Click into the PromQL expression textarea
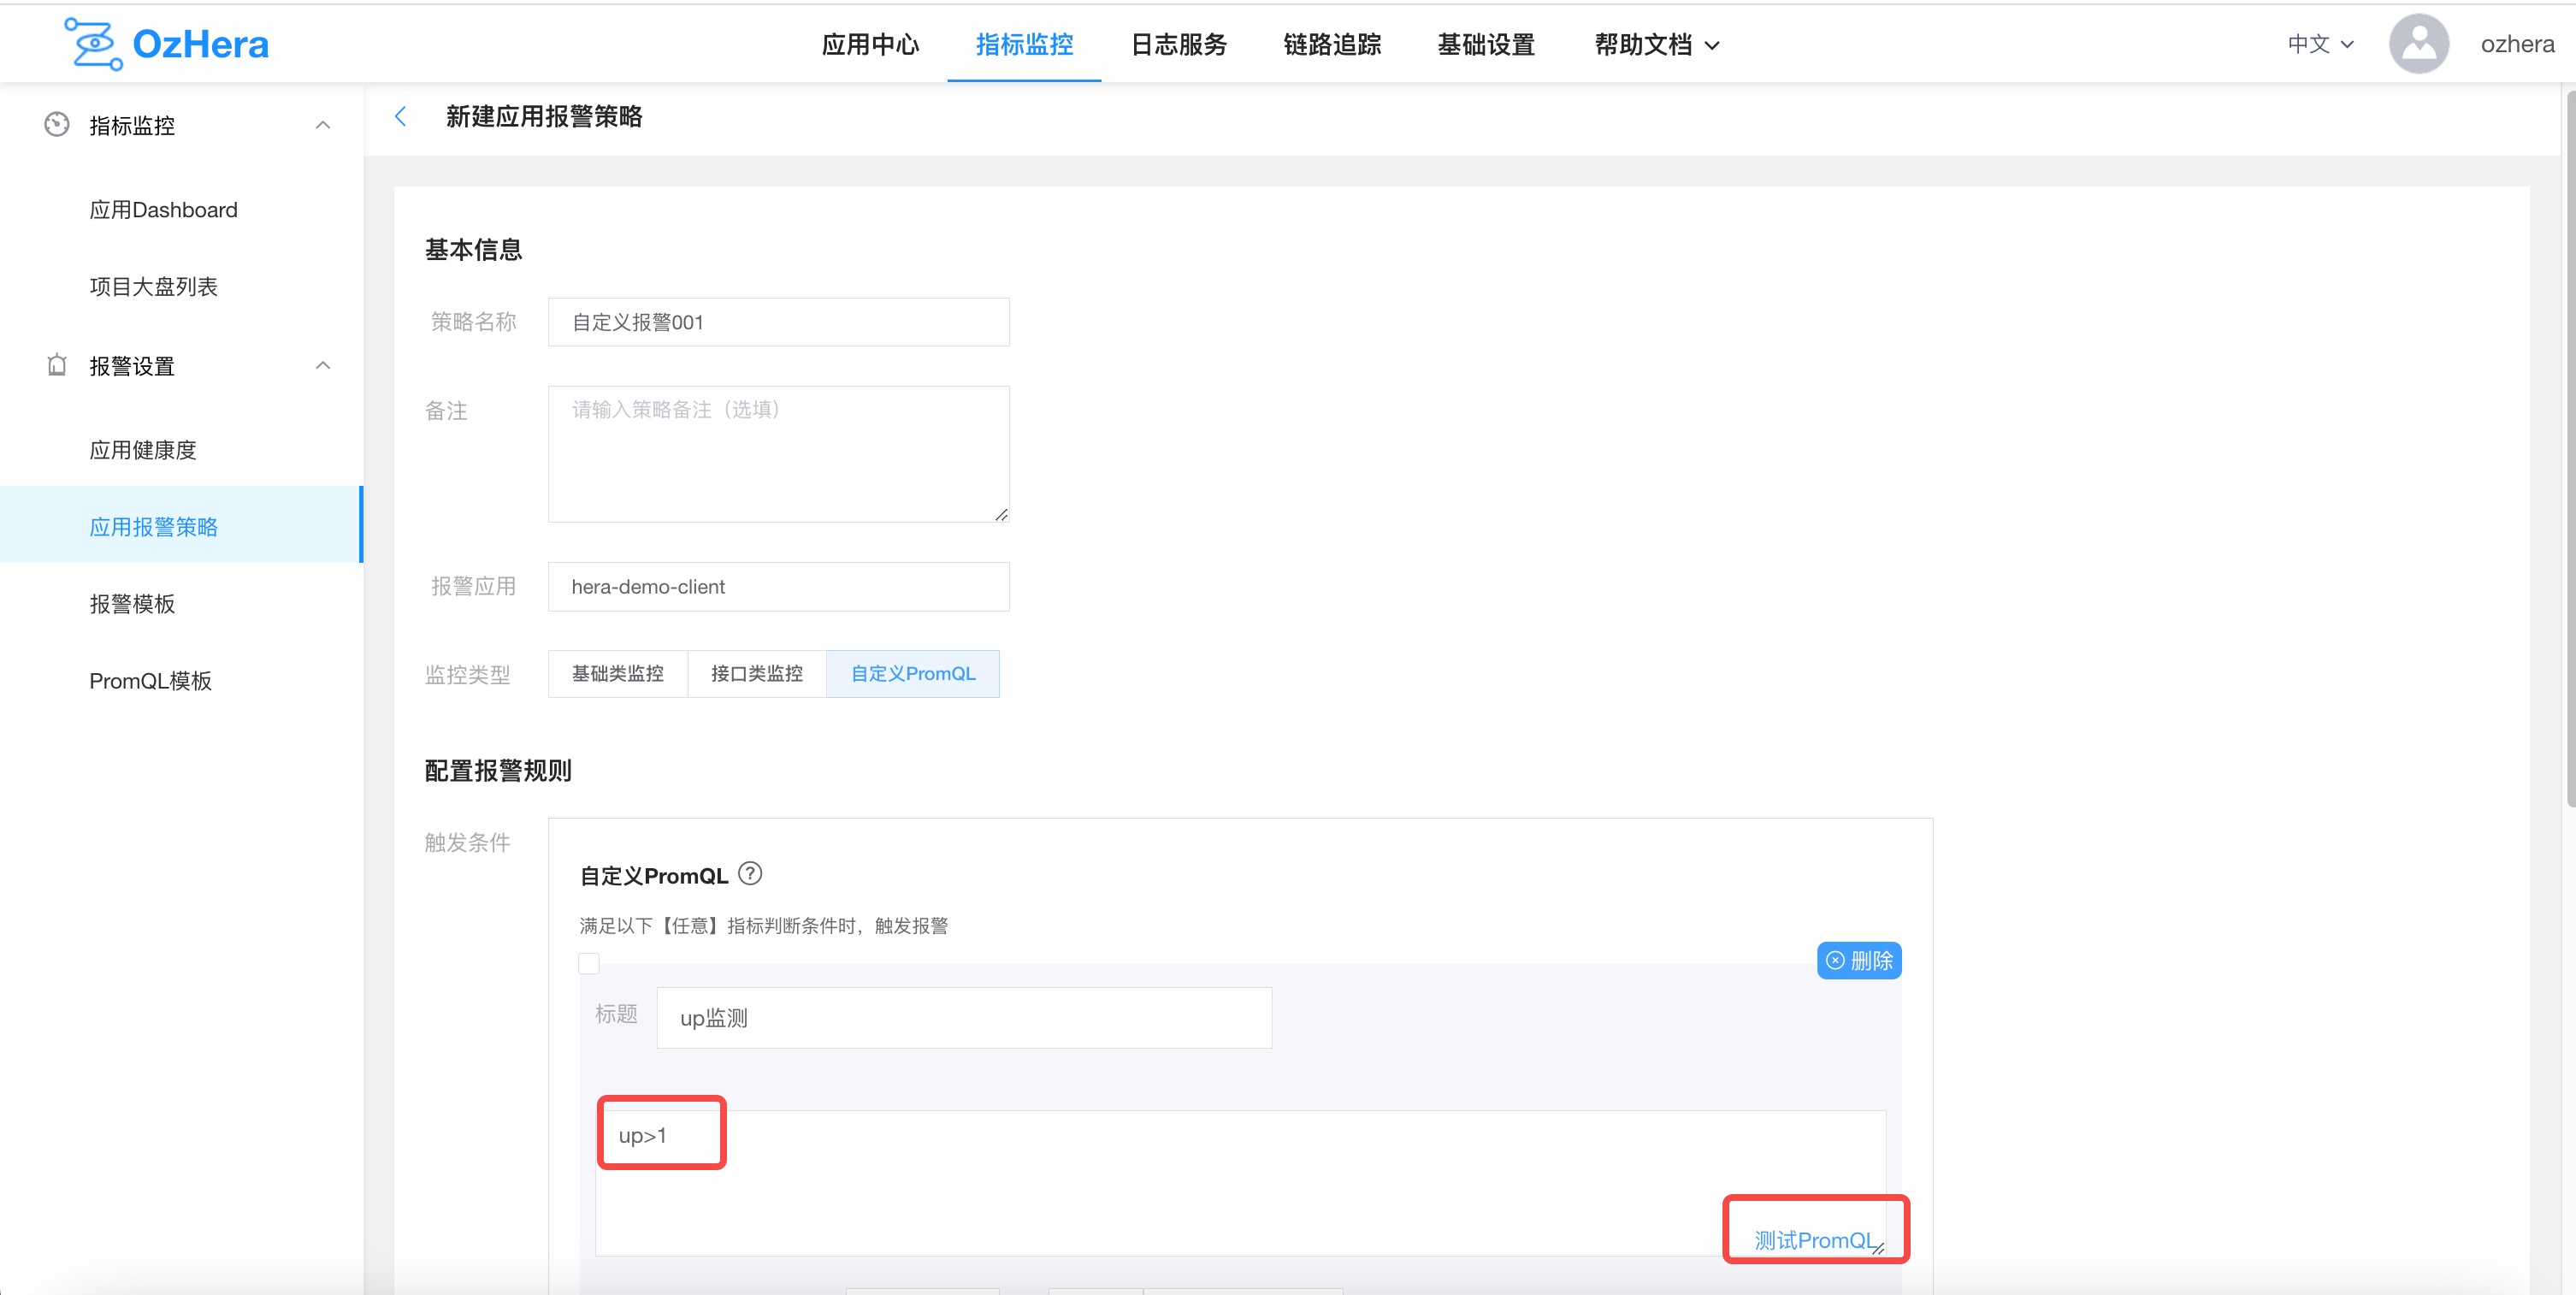 [x=1240, y=1183]
